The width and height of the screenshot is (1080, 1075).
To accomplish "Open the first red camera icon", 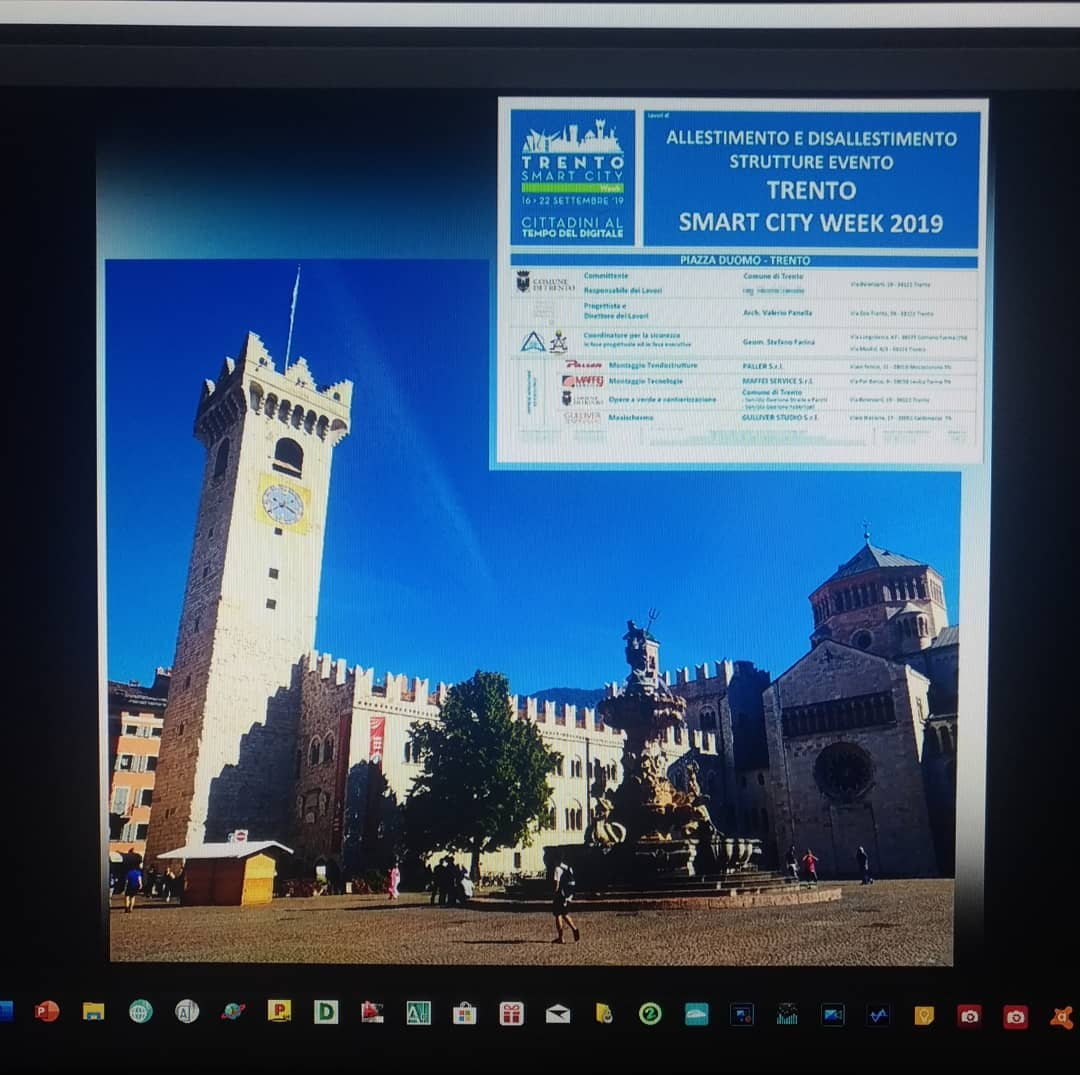I will pyautogui.click(x=969, y=1016).
